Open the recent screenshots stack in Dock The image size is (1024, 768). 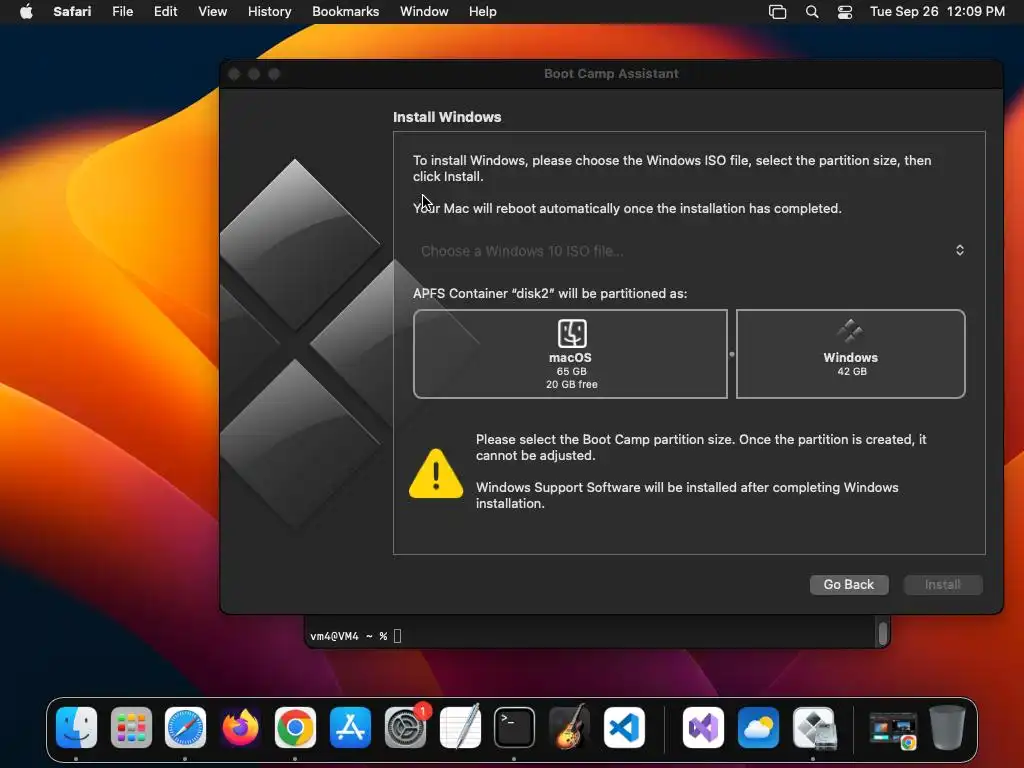coord(893,730)
